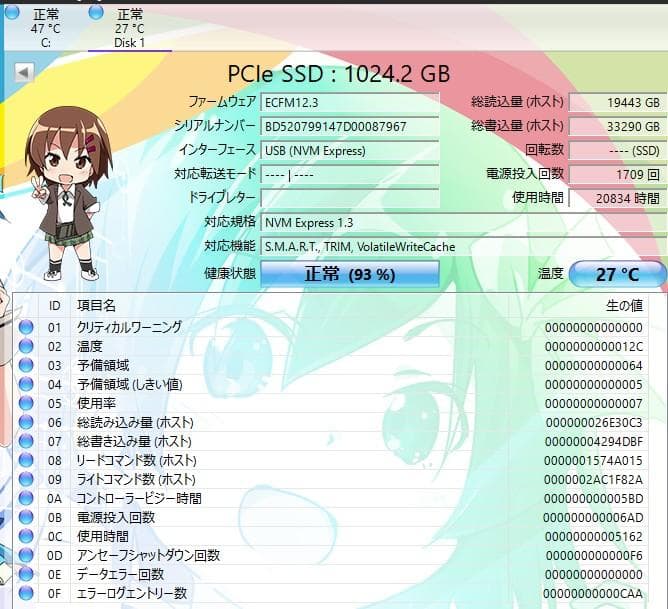Click the PCIe SSD : 1024.2 GB title

339,74
